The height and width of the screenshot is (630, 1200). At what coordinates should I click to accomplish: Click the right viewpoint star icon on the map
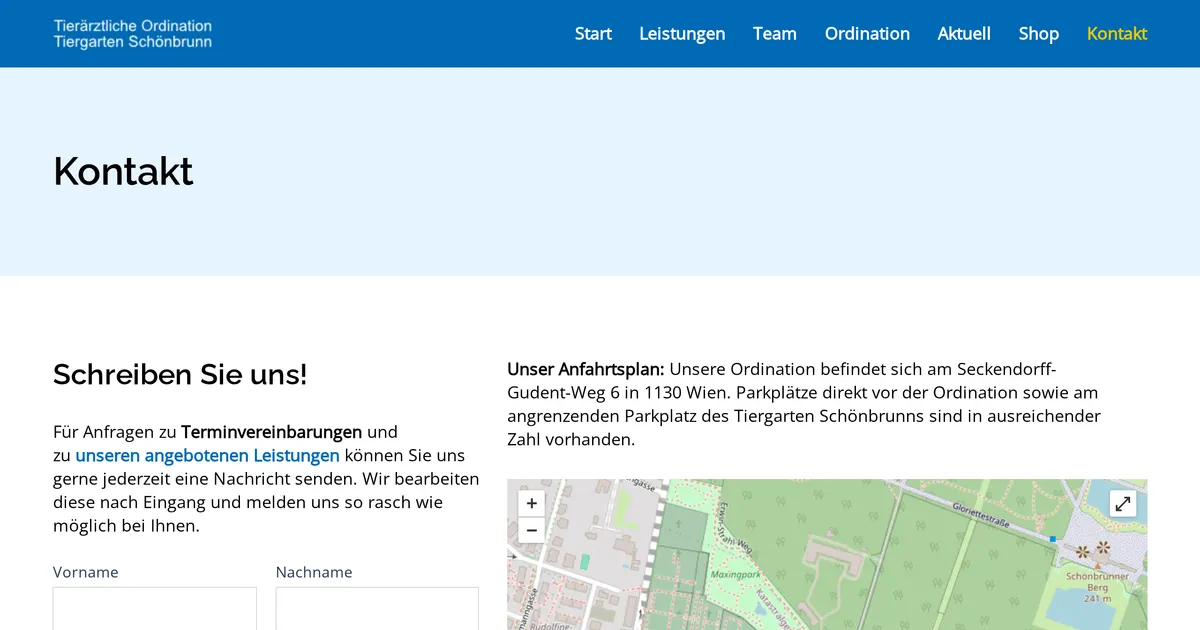tap(1103, 547)
